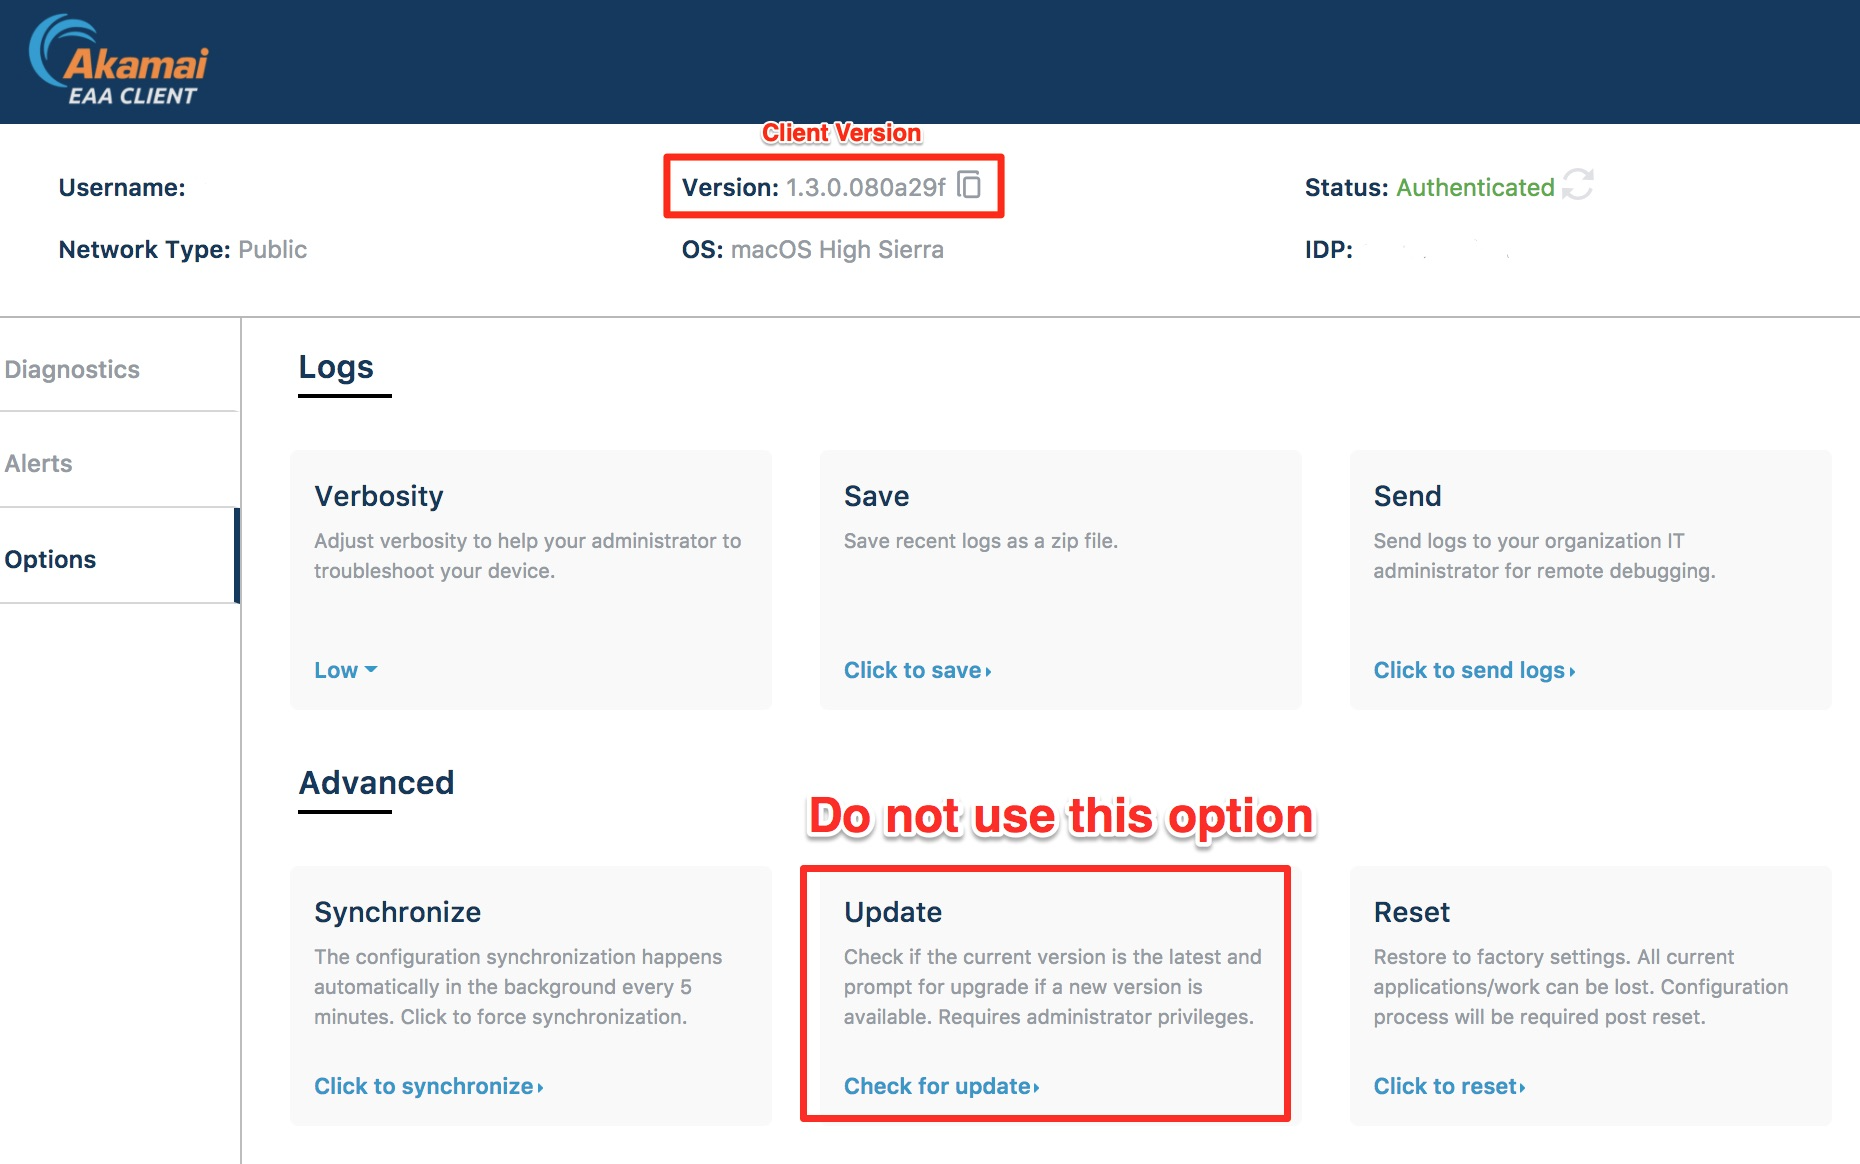This screenshot has height=1164, width=1860.
Task: Click to save recent logs as zip
Action: (x=916, y=670)
